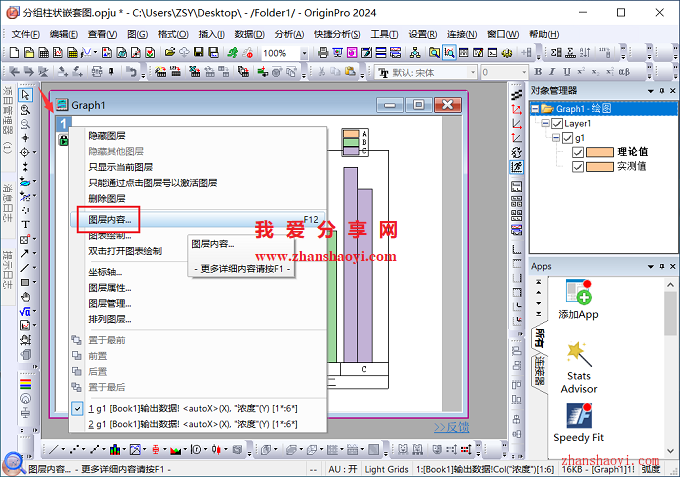Click the Undo toolbar icon
The image size is (680, 477).
pyautogui.click(x=131, y=72)
